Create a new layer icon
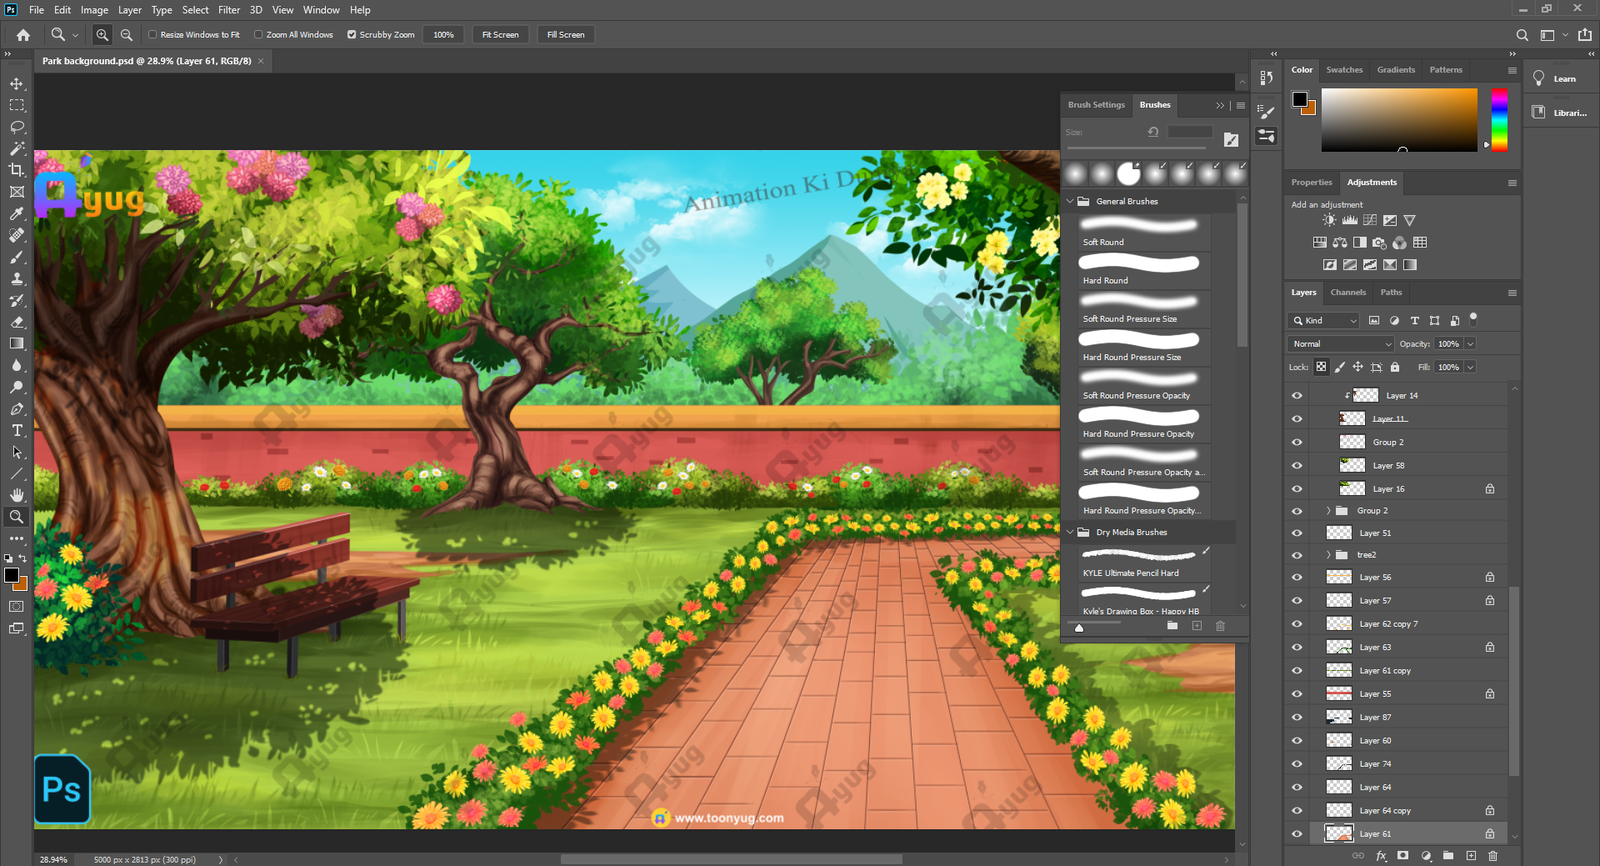This screenshot has height=866, width=1600. click(1471, 856)
